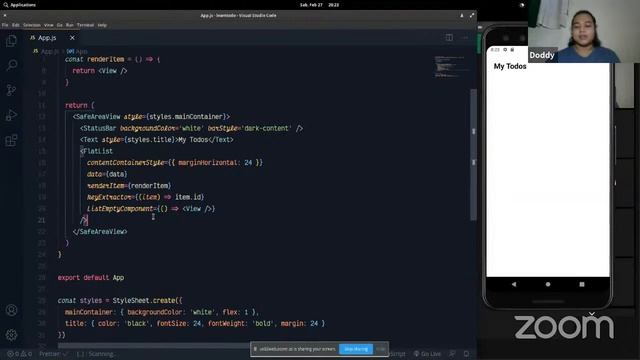Image resolution: width=640 pixels, height=360 pixels.
Task: Click the Prettier status bar item
Action: click(53, 354)
